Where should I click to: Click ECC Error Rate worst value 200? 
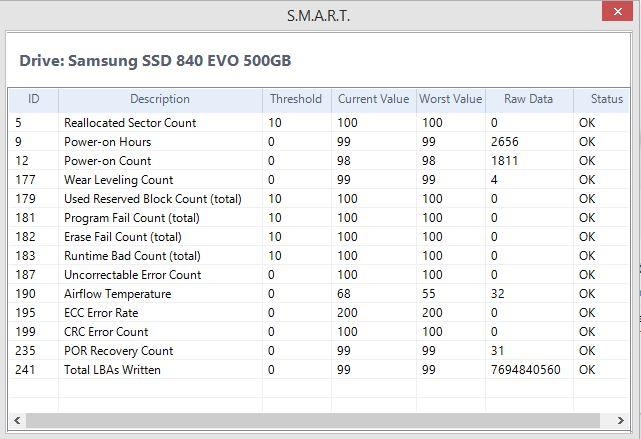coord(432,313)
